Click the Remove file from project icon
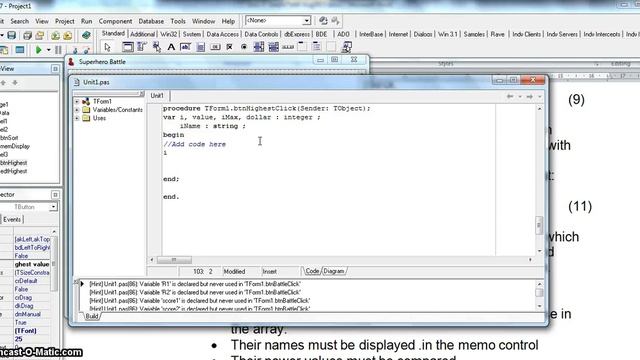 tap(67, 36)
